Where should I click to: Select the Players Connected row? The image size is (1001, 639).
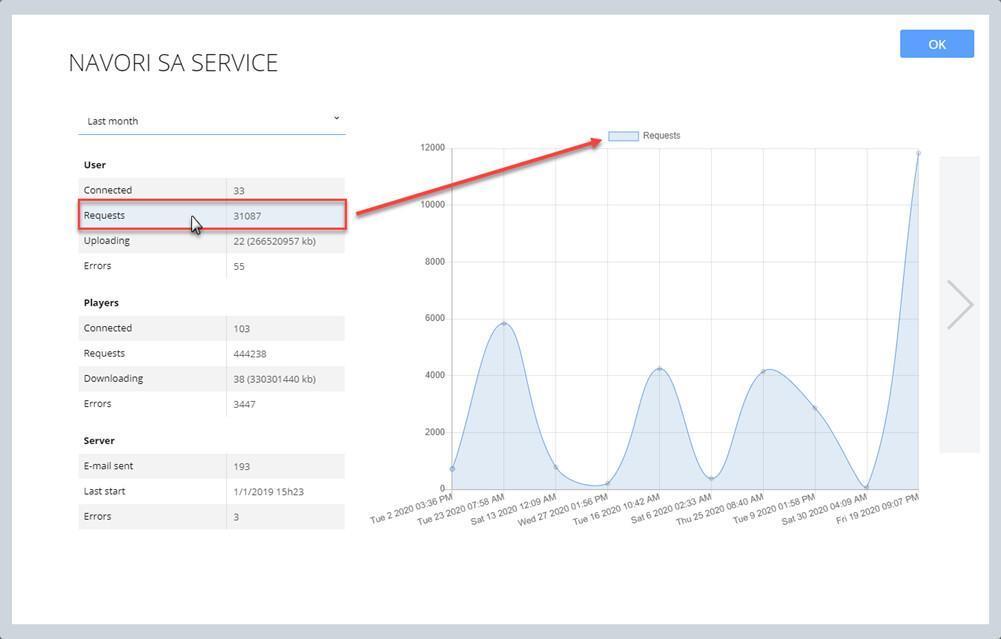point(212,328)
